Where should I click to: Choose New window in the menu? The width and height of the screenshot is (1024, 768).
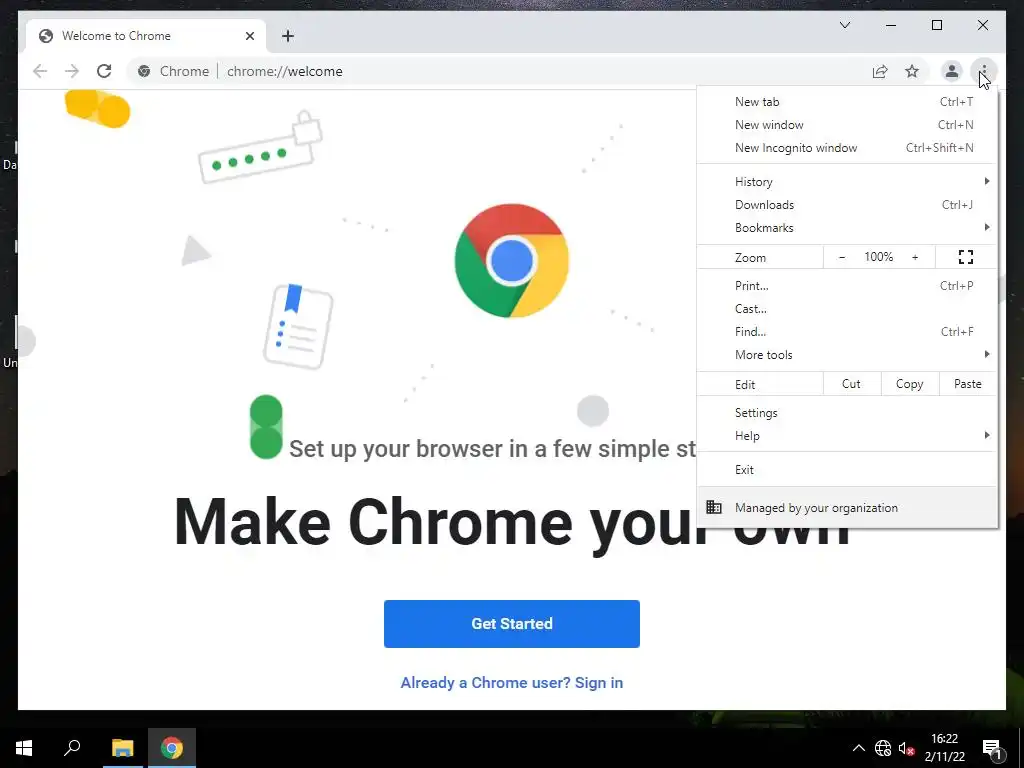[x=847, y=125]
